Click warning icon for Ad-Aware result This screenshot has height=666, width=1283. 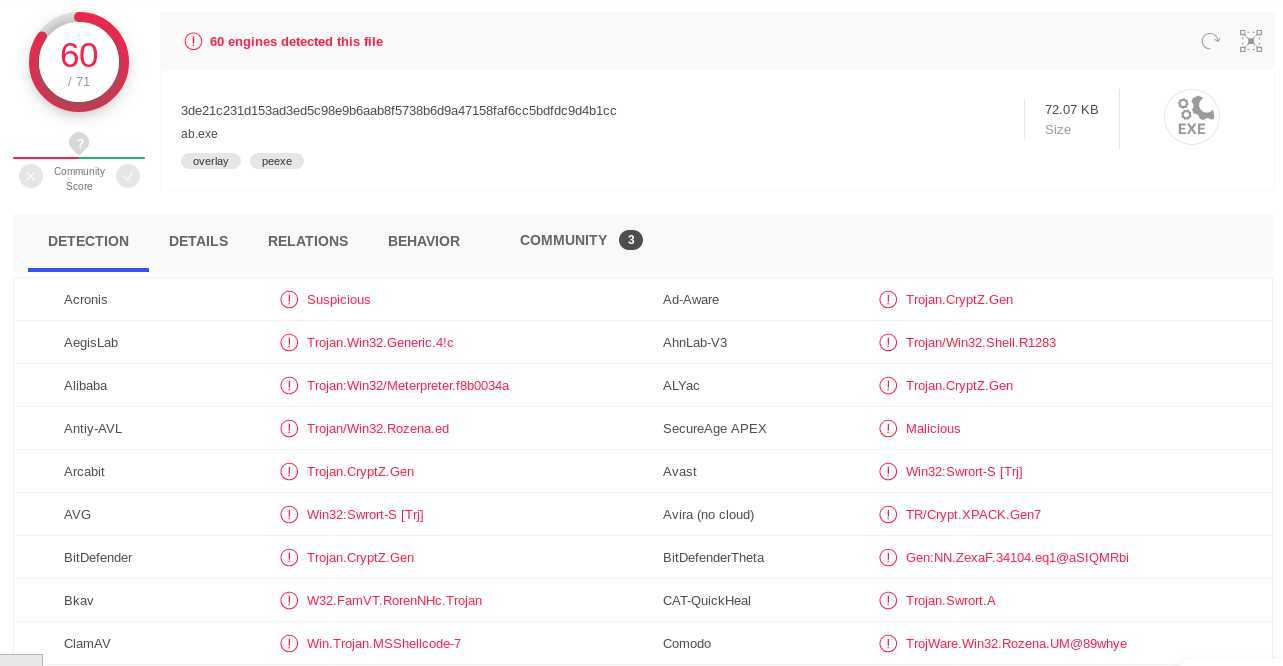(888, 300)
